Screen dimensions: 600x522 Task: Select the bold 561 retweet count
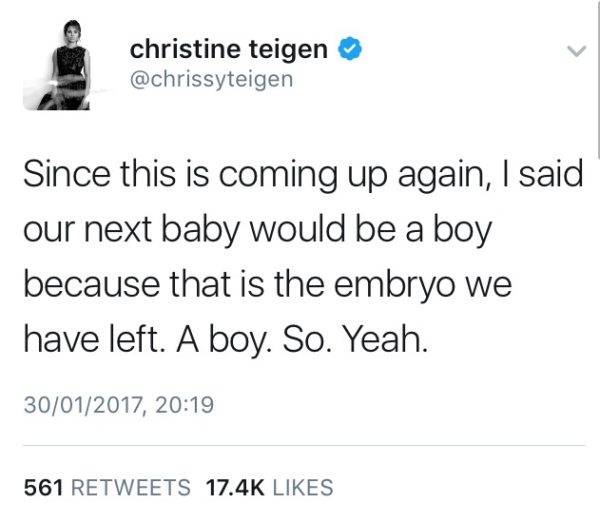click(43, 488)
